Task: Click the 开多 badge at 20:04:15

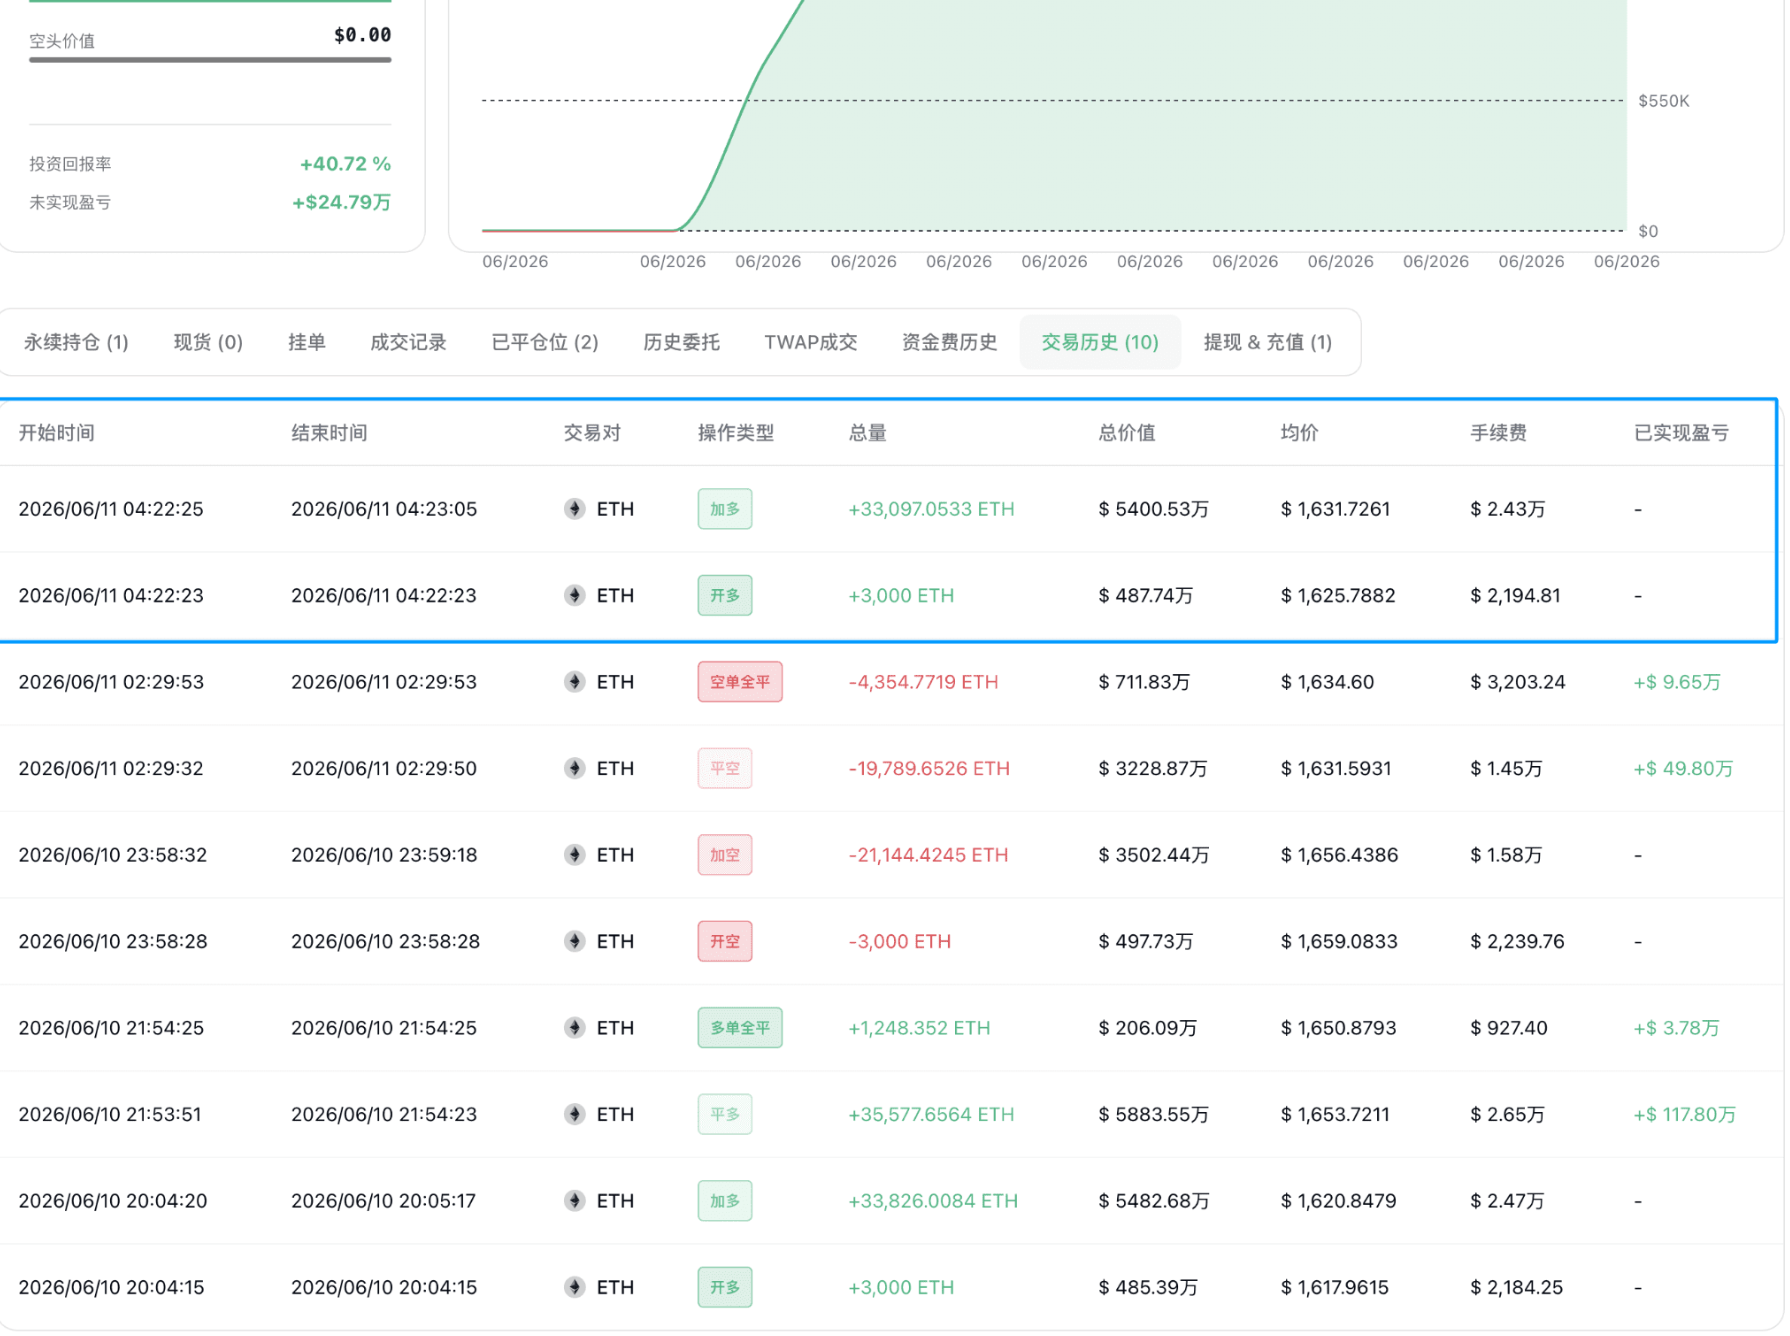Action: 725,1287
